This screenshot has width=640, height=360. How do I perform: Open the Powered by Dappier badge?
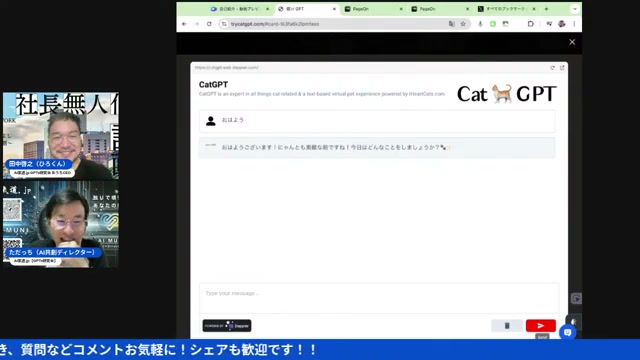pos(227,325)
